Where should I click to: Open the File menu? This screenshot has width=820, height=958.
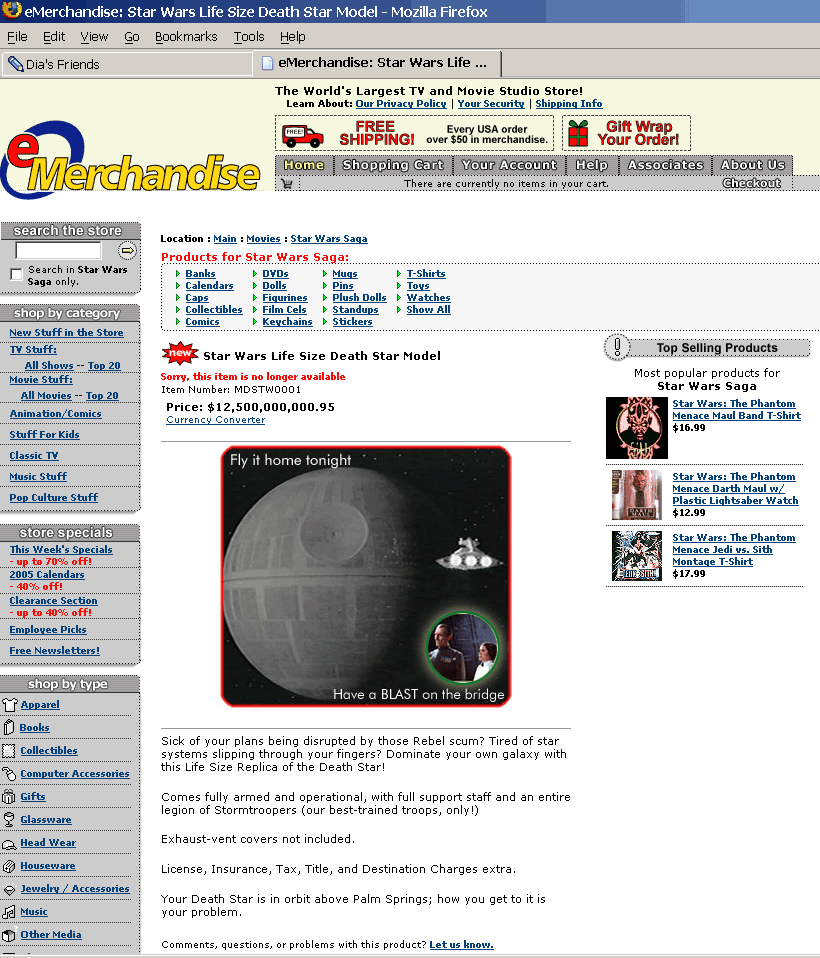[x=17, y=37]
